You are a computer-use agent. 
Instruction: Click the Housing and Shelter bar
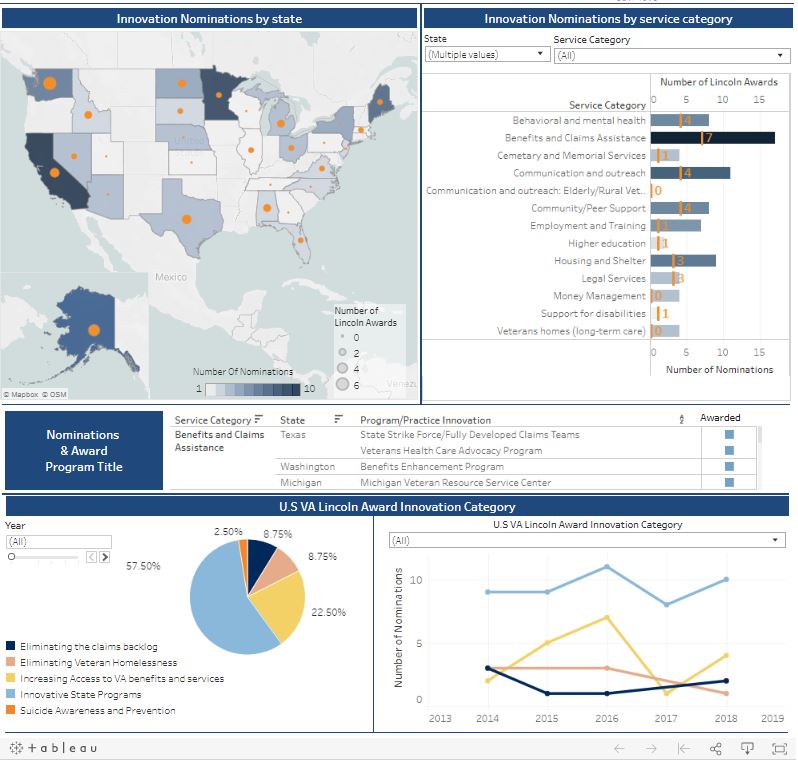[683, 261]
